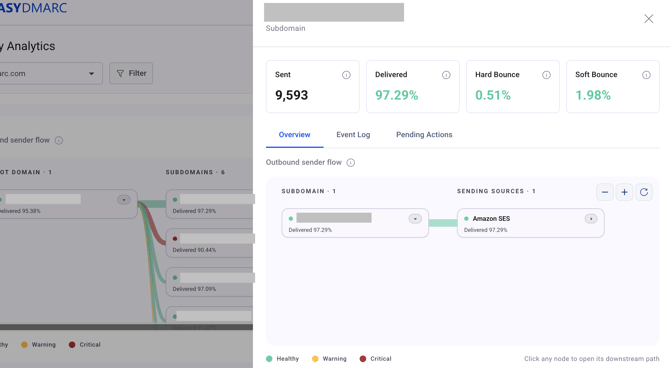Expand the Amazon SES node arrow
This screenshot has width=670, height=368.
tap(591, 219)
